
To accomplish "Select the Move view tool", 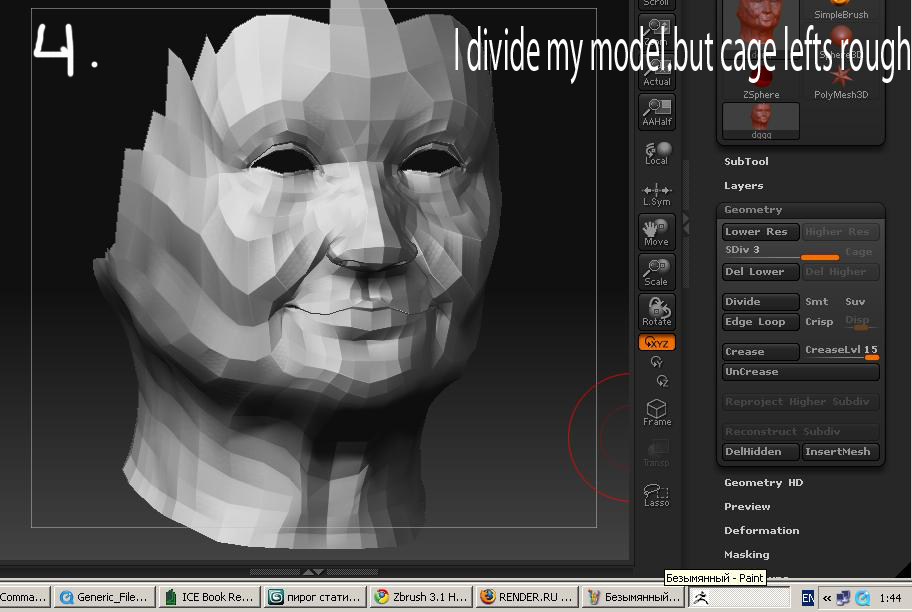I will (657, 232).
